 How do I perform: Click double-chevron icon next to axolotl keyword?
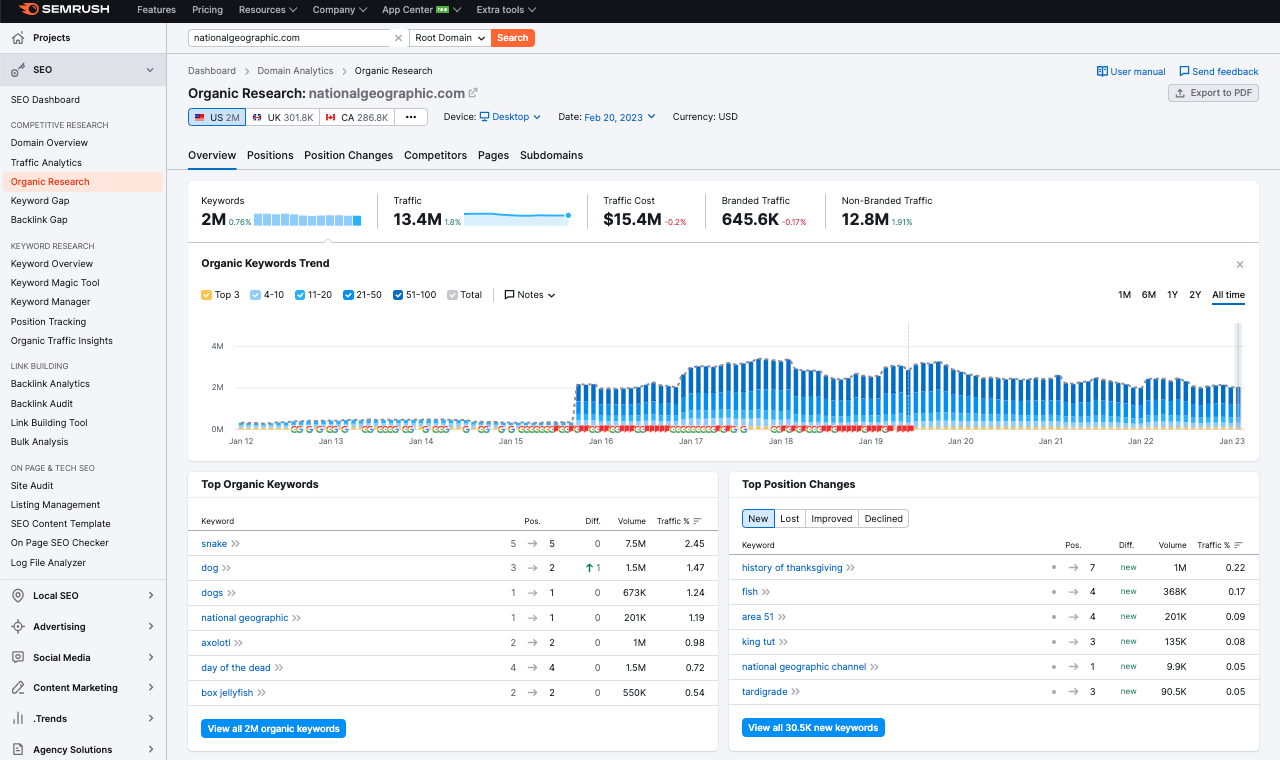pos(239,643)
